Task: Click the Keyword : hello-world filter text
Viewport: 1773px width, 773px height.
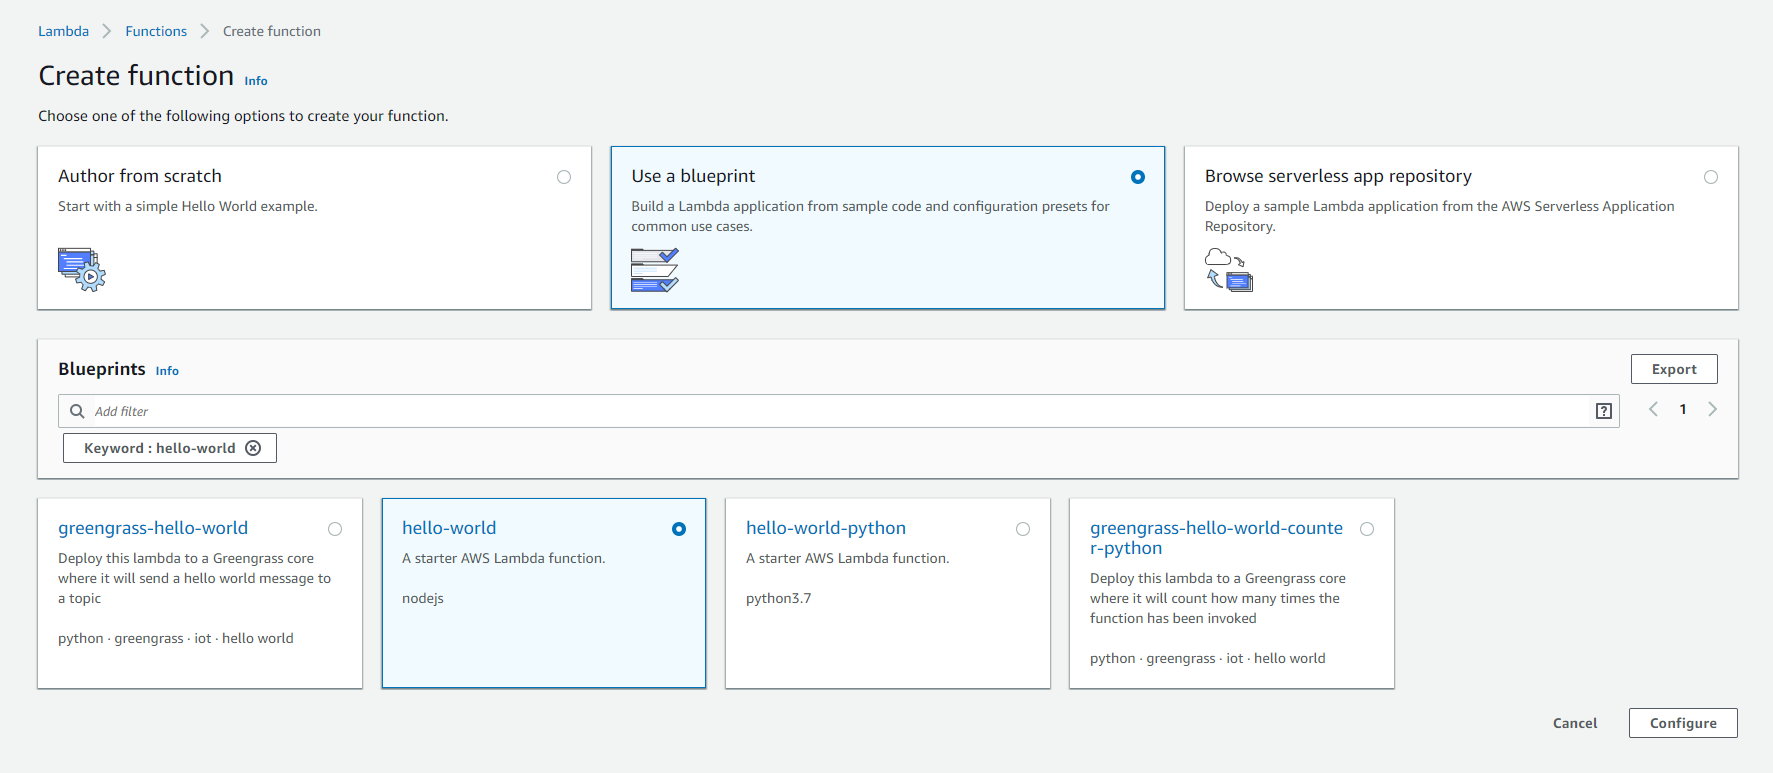Action: 160,448
